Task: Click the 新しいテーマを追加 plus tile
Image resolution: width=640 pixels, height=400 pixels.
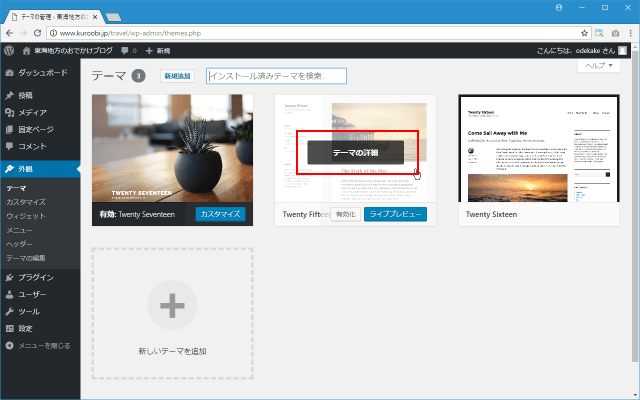Action: 172,313
